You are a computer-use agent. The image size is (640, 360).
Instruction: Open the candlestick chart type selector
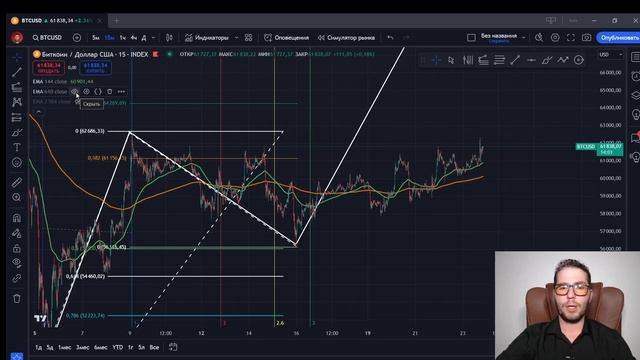(x=169, y=38)
